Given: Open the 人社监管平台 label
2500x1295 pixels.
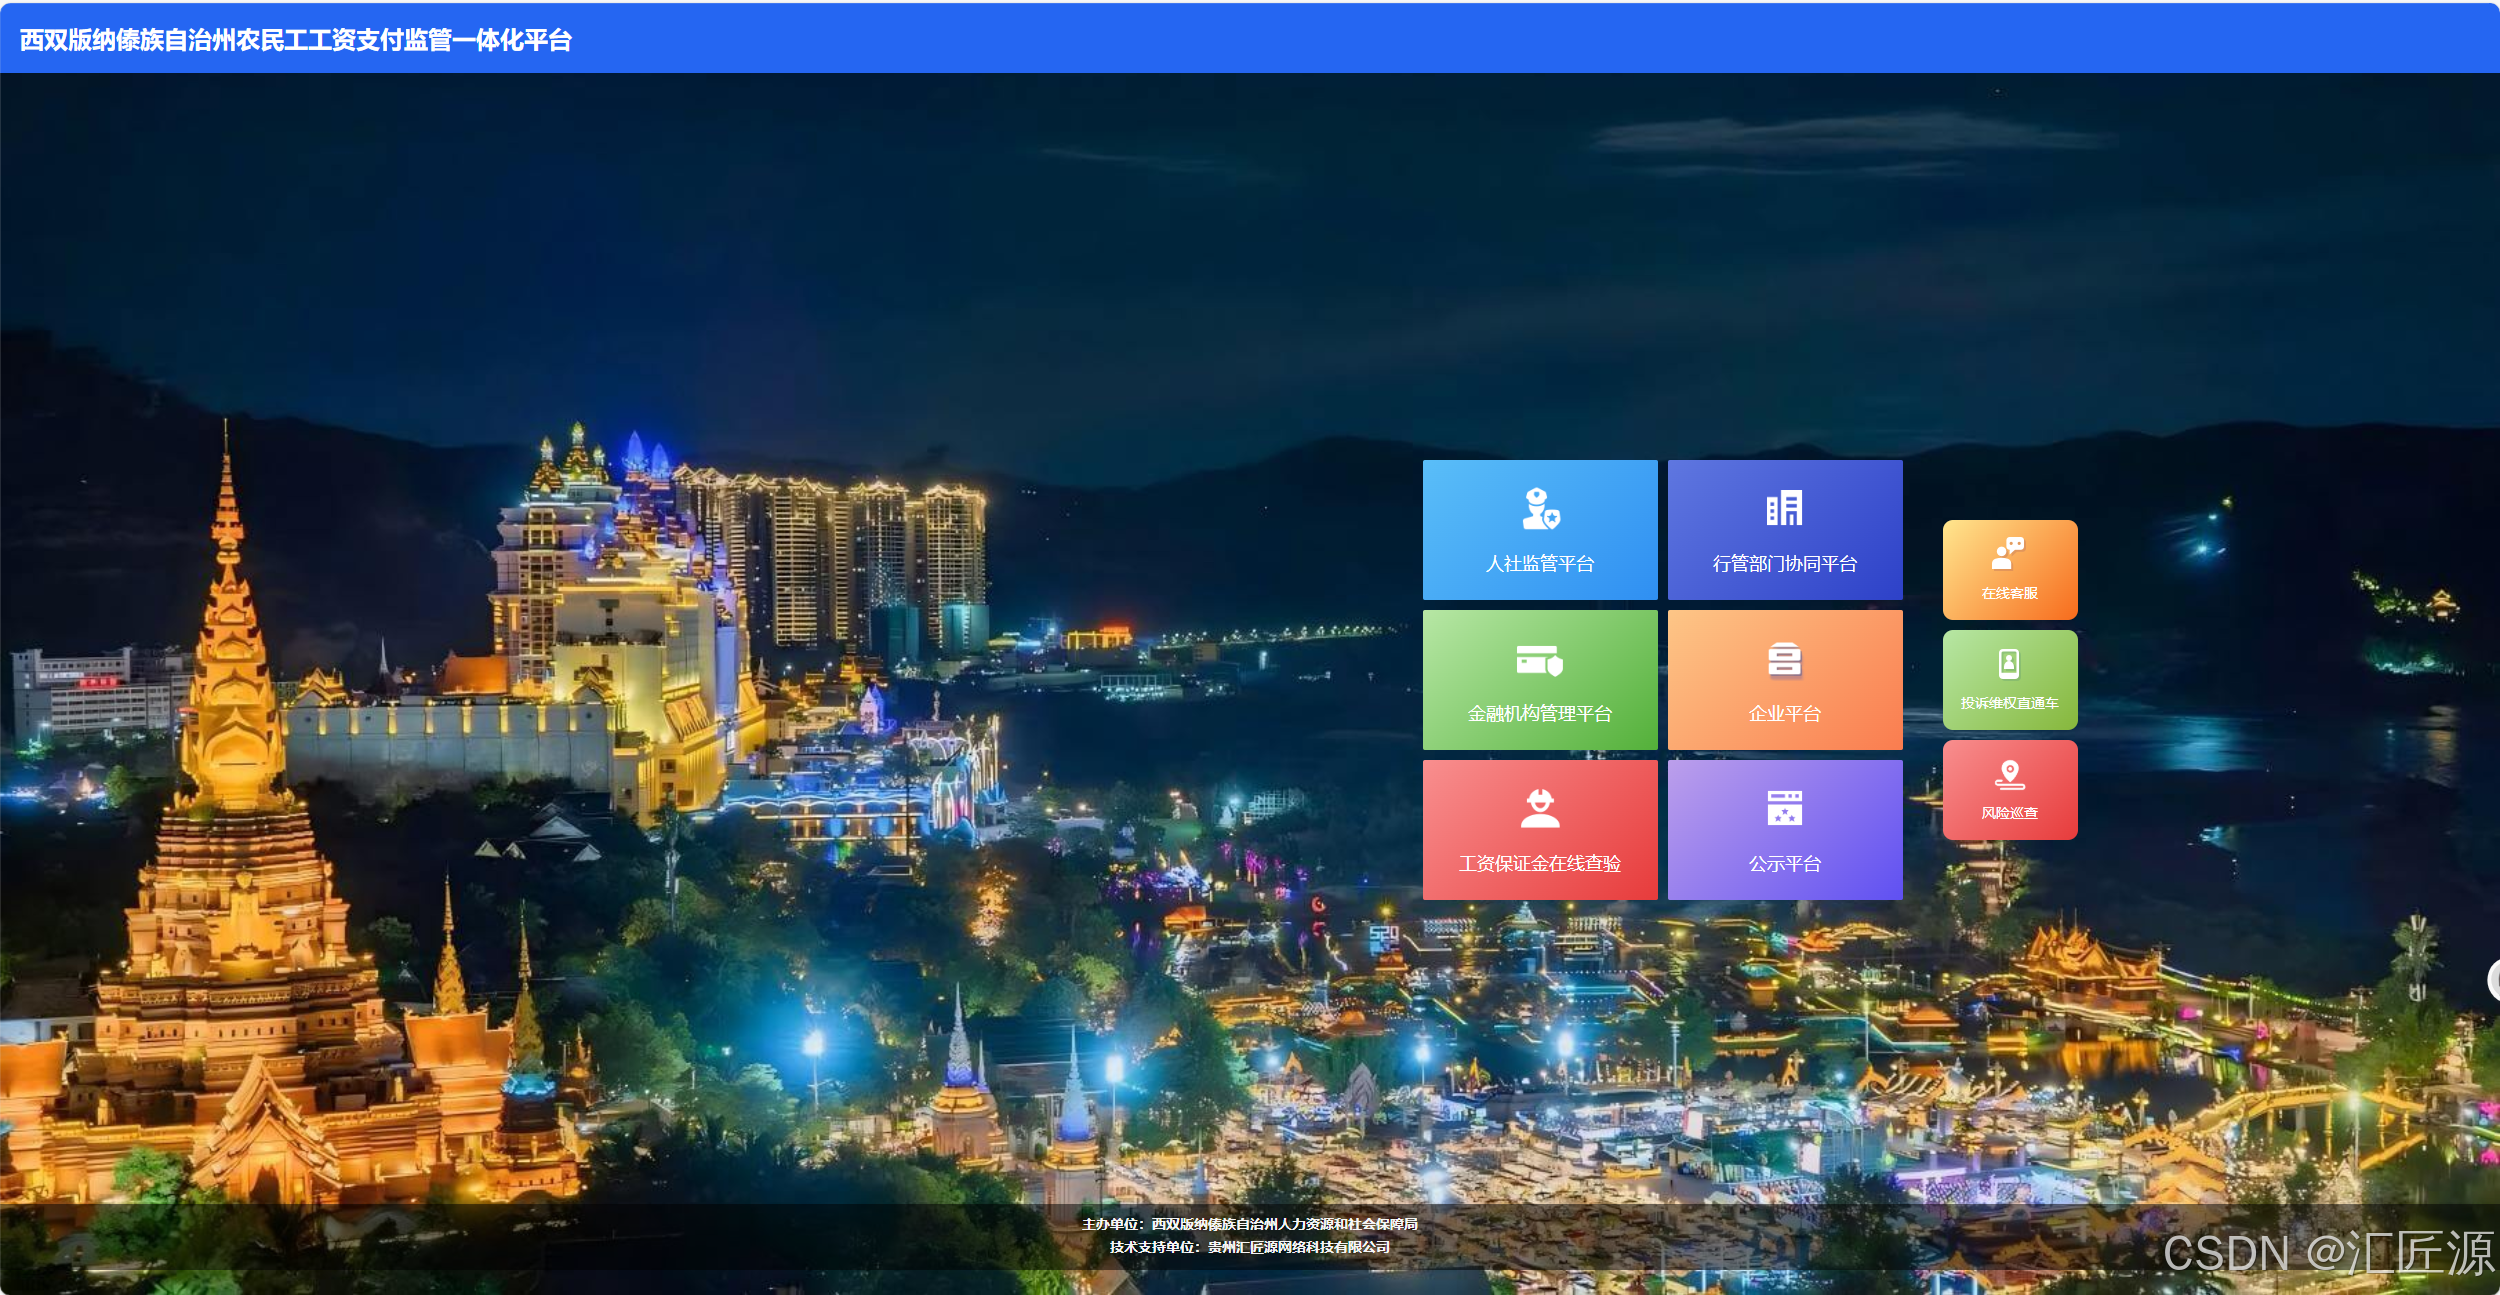Looking at the screenshot, I should coord(1540,564).
